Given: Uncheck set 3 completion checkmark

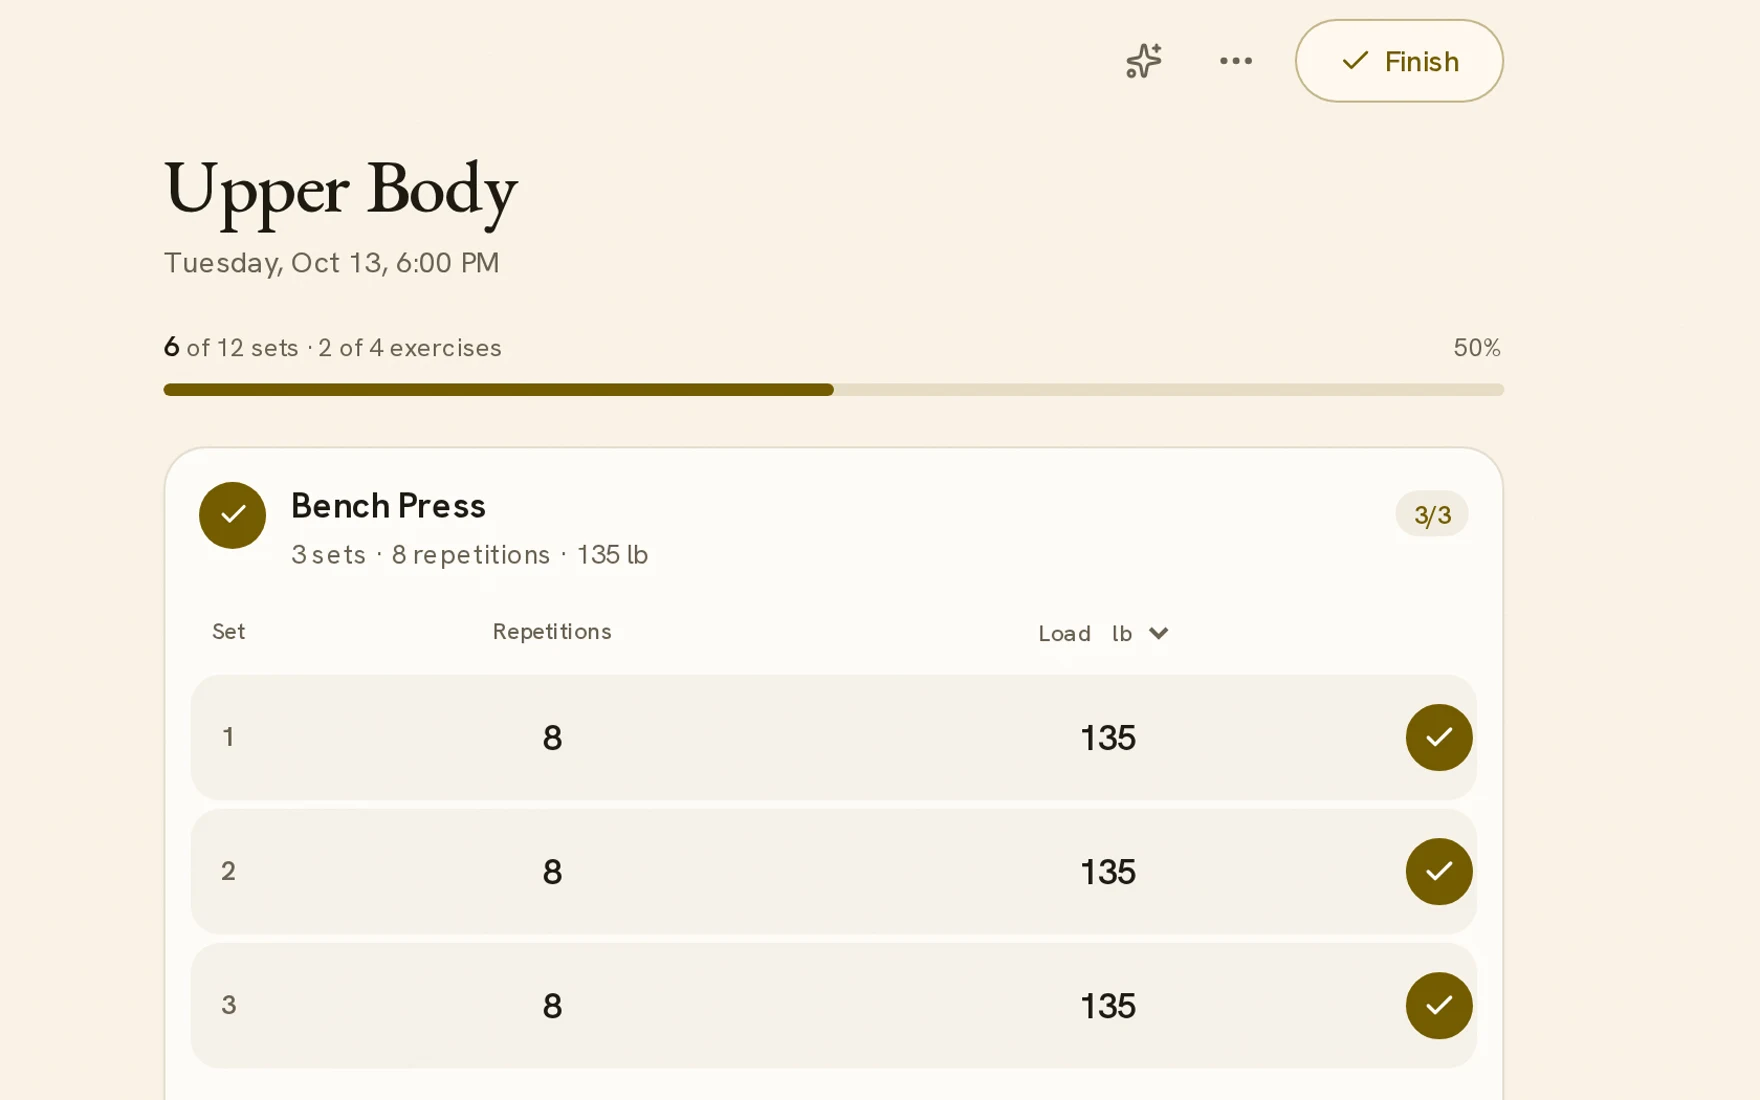Looking at the screenshot, I should click(x=1438, y=1005).
